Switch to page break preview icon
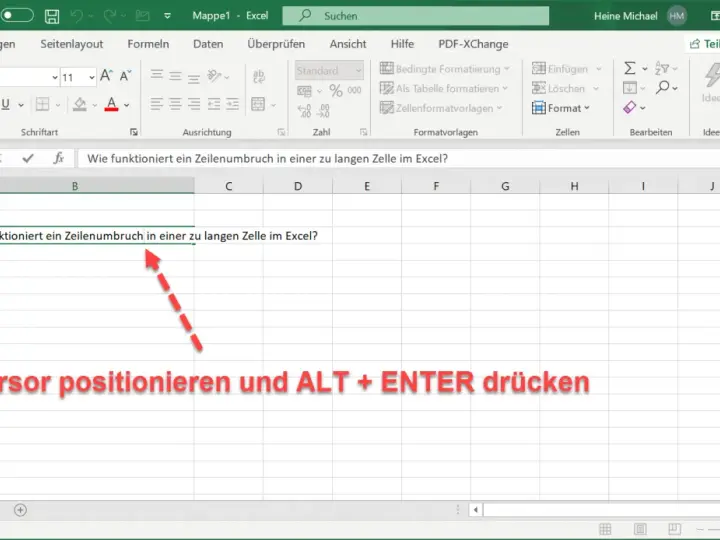Screen dimensions: 720x540 click(x=675, y=529)
